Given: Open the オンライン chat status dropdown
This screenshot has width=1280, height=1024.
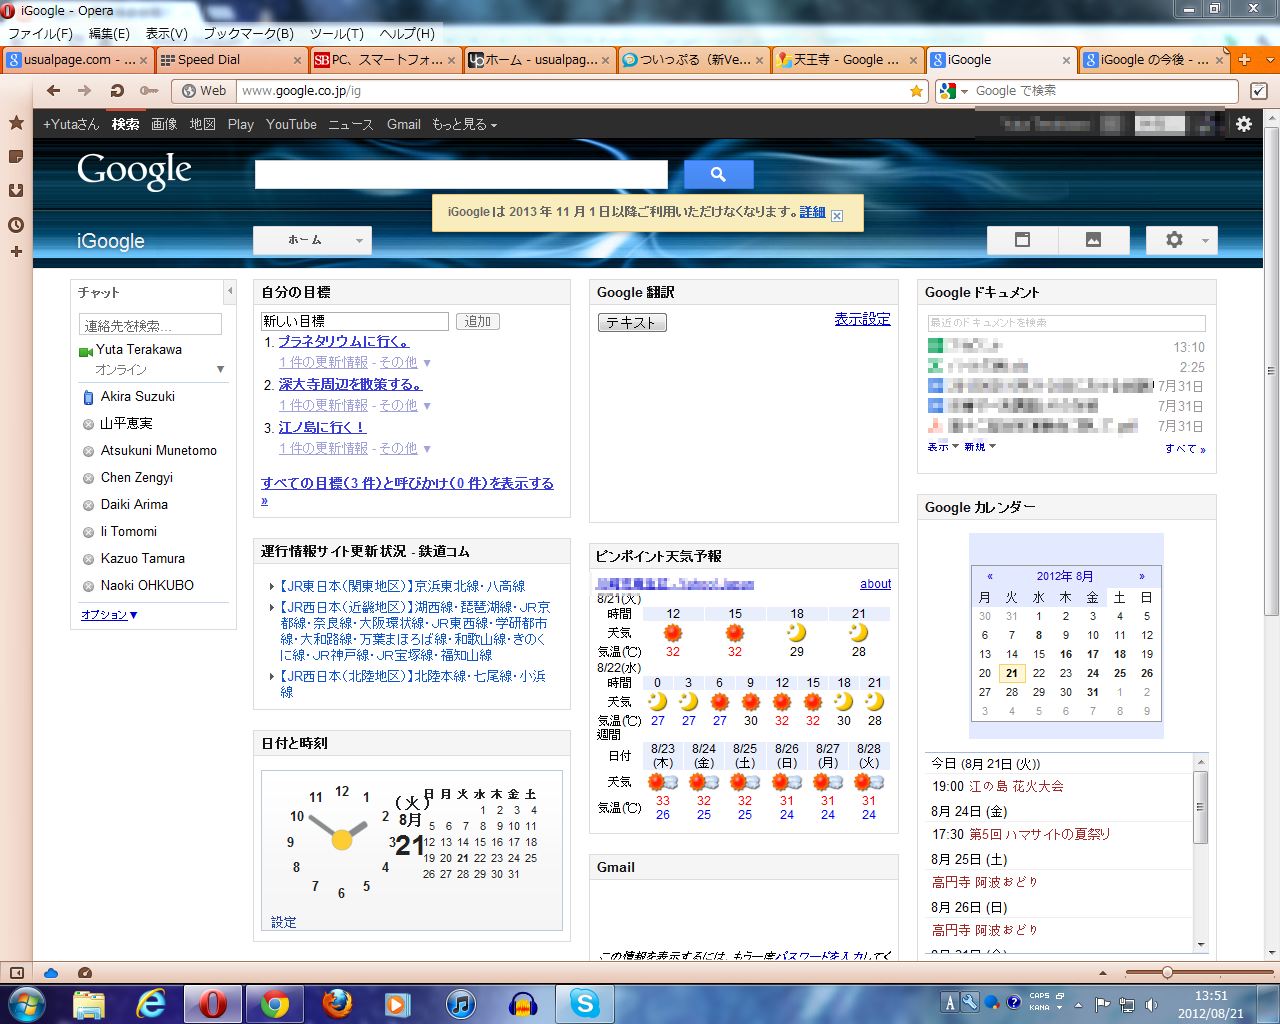Looking at the screenshot, I should (x=220, y=369).
